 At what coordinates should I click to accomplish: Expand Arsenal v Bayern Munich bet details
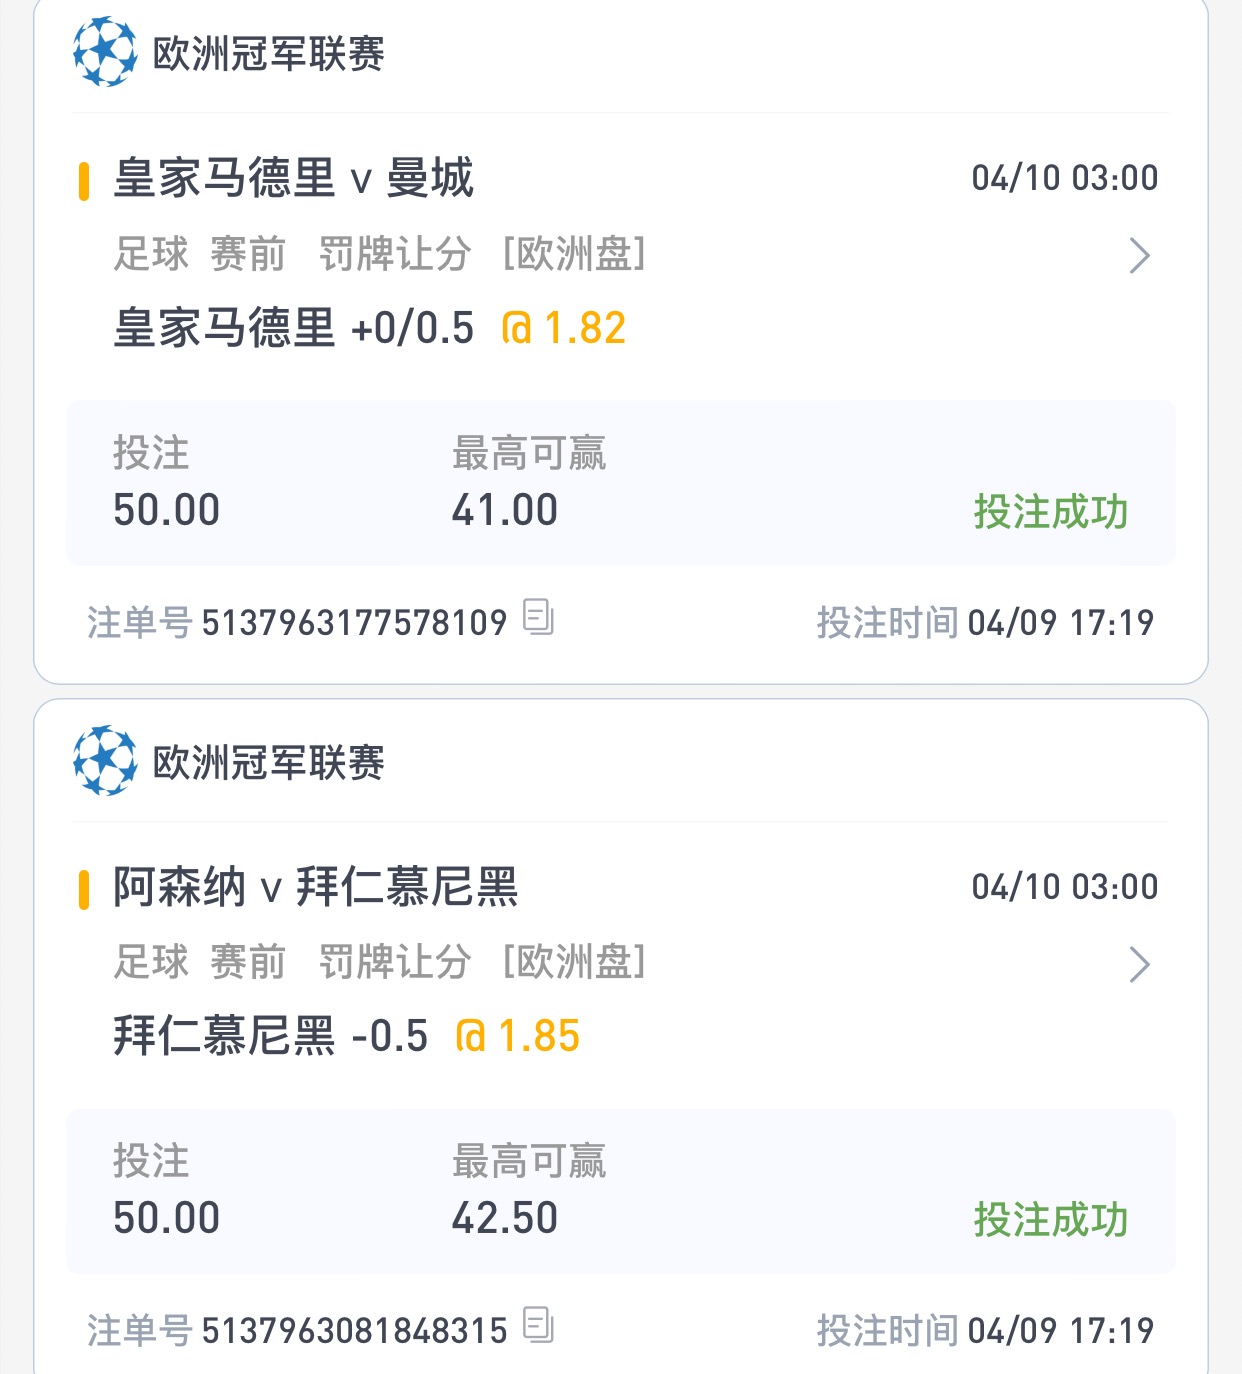(1139, 965)
